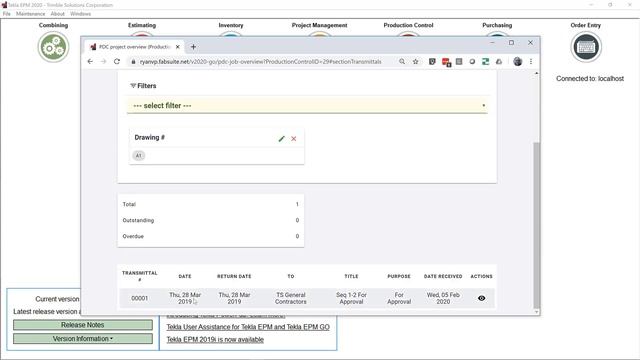This screenshot has height=360, width=640.
Task: Click the padlock site info icon
Action: pyautogui.click(x=133, y=62)
